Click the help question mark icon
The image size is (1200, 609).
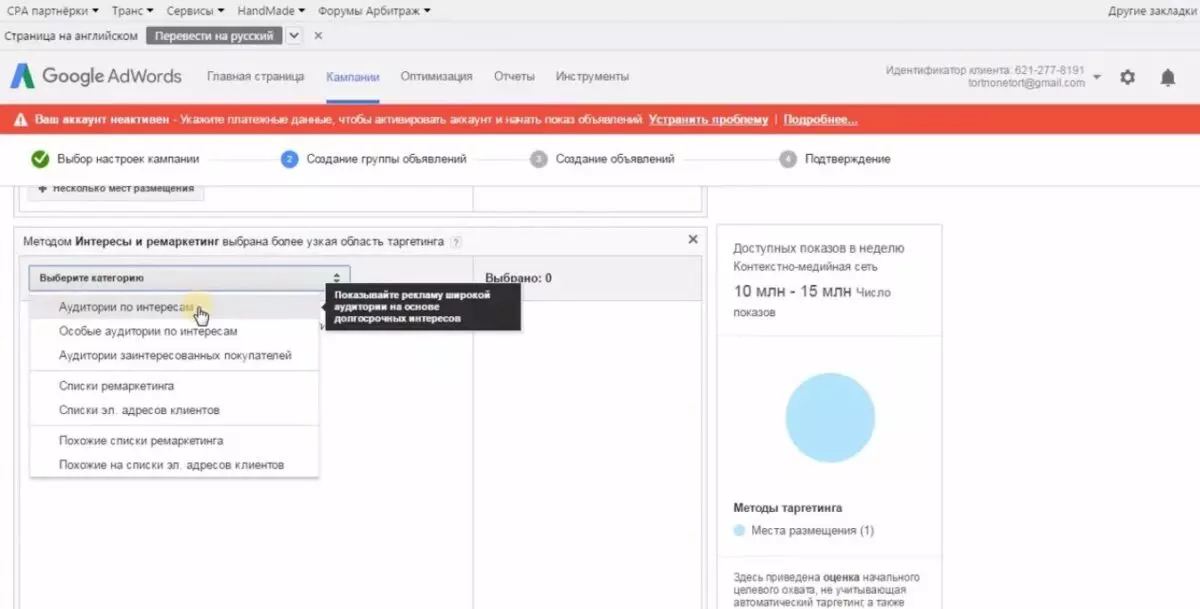pyautogui.click(x=456, y=242)
